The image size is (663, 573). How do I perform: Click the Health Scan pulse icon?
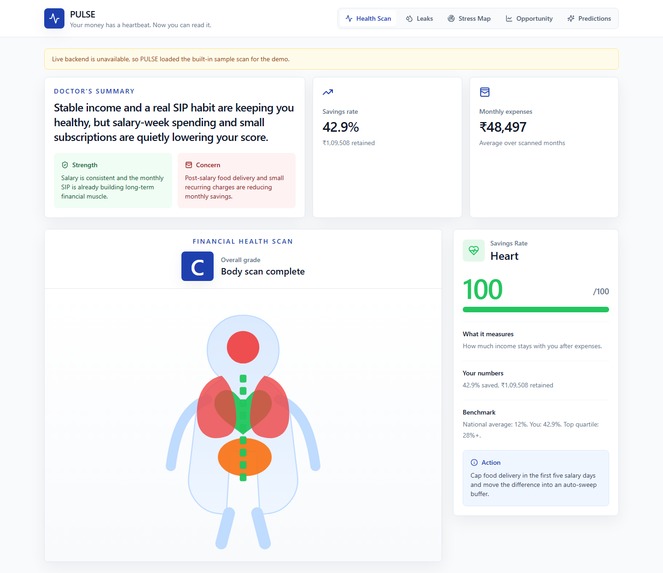[349, 19]
